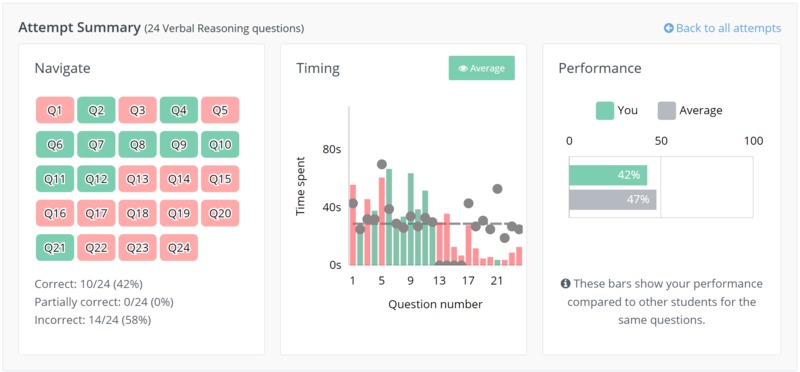The image size is (800, 372).
Task: Navigate to question Q2
Action: [96, 110]
